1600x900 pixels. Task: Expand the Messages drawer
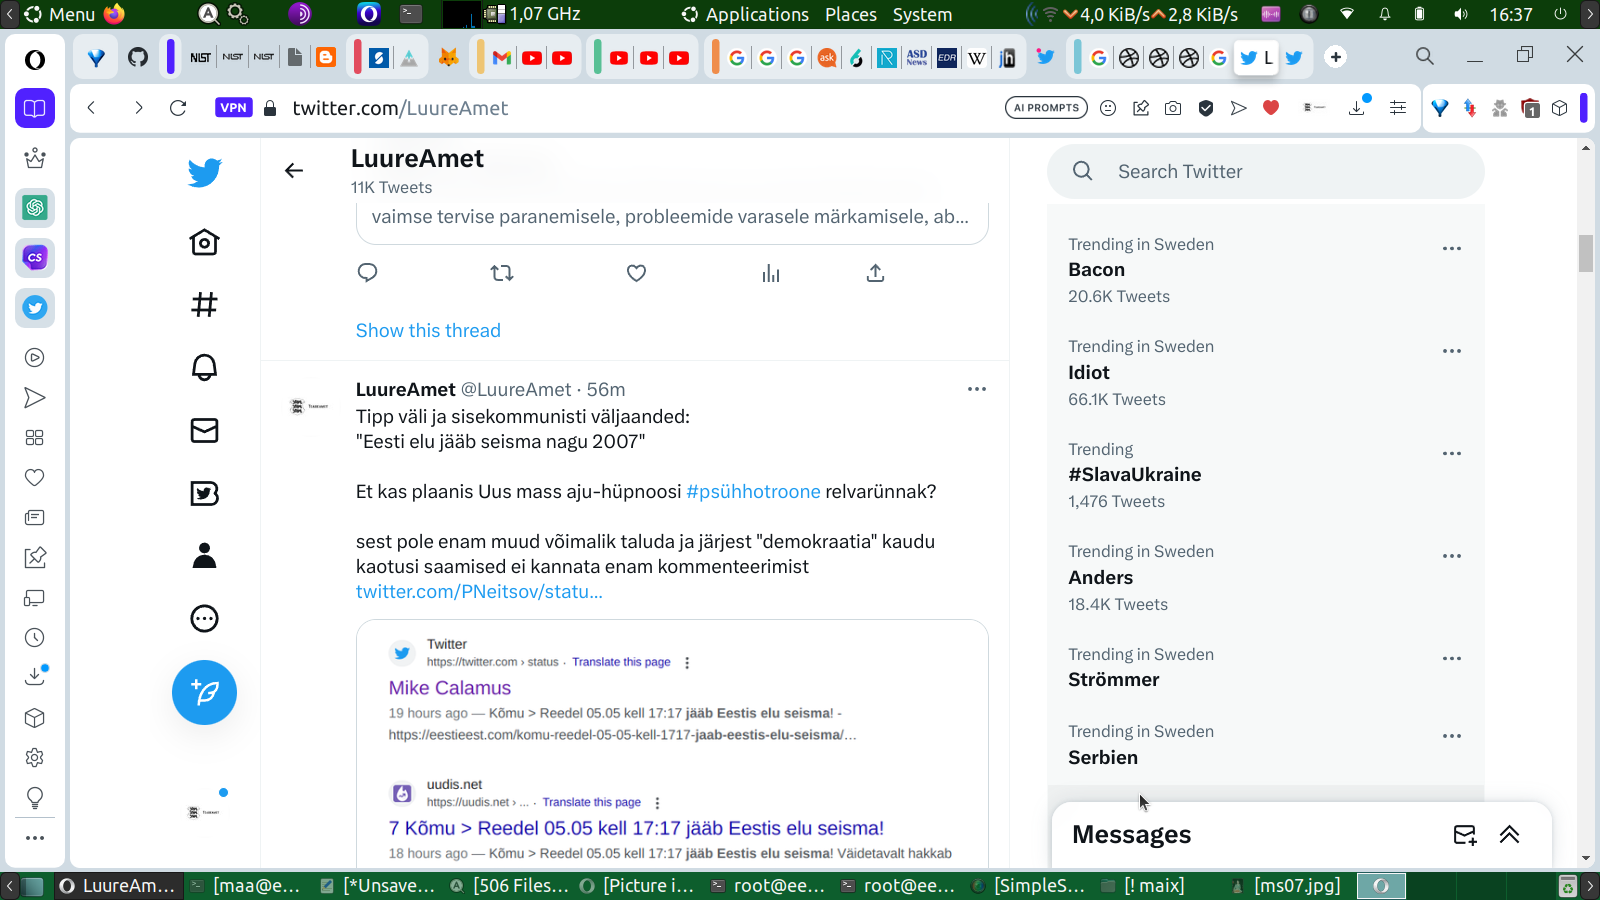(1509, 835)
